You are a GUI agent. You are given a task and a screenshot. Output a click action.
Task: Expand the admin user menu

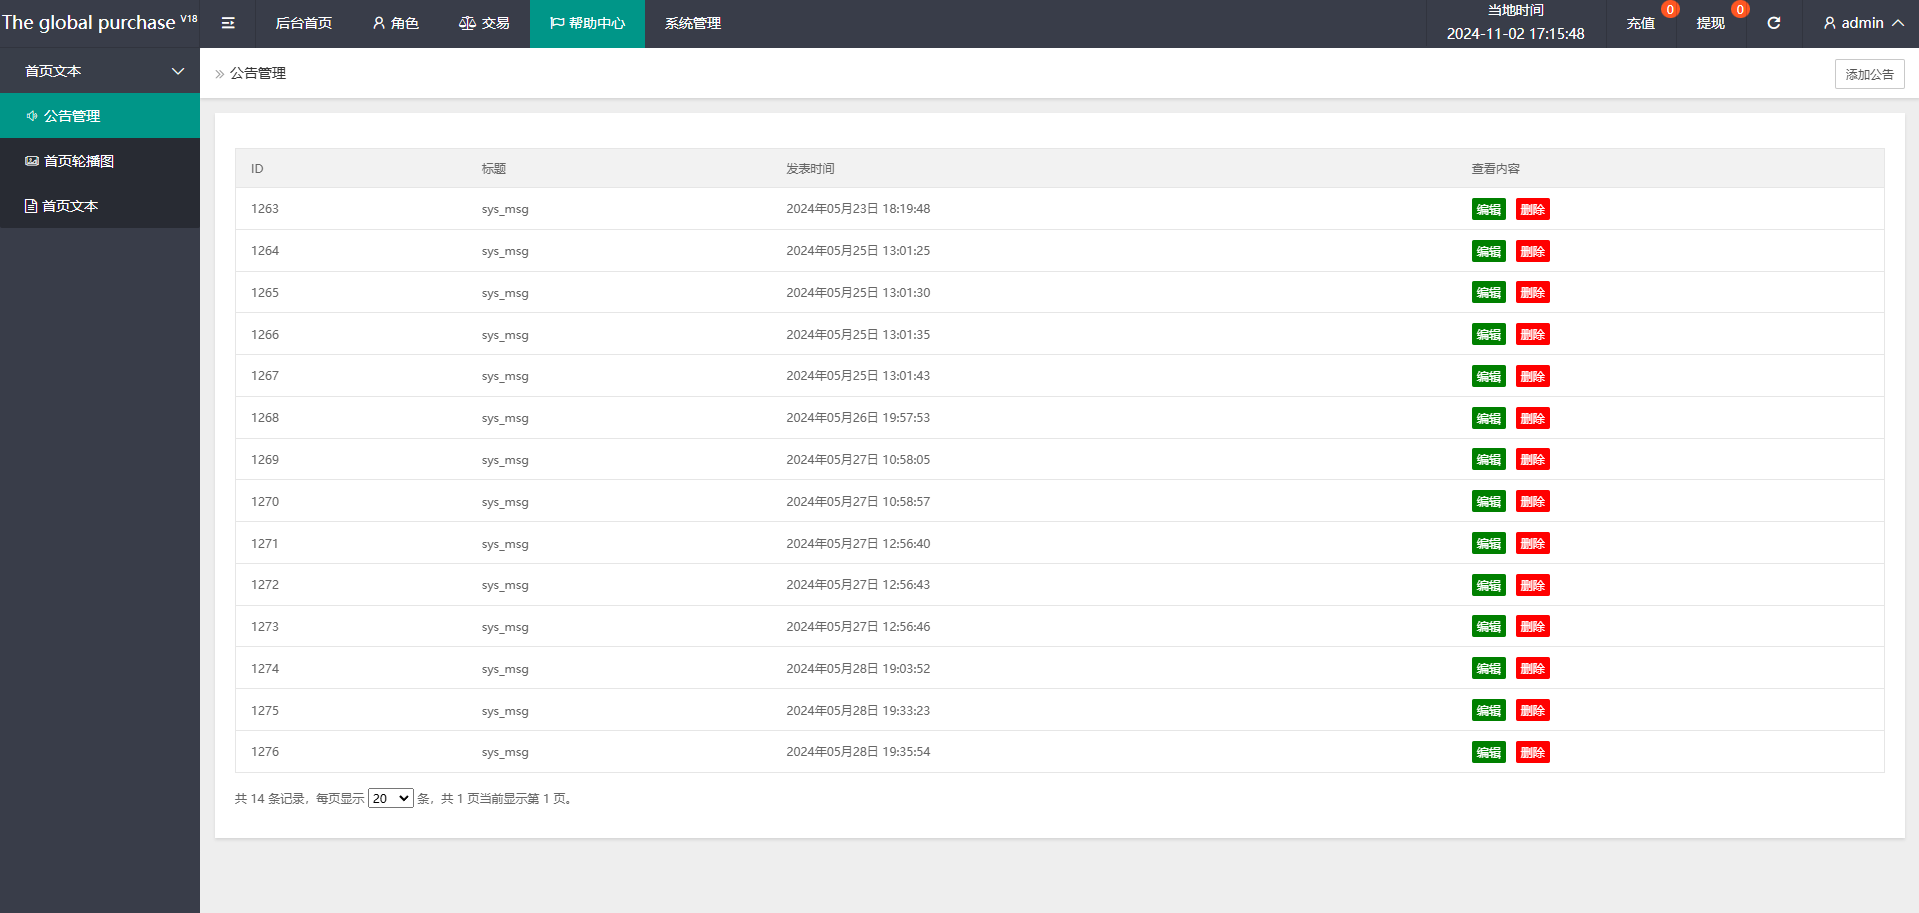[1862, 23]
